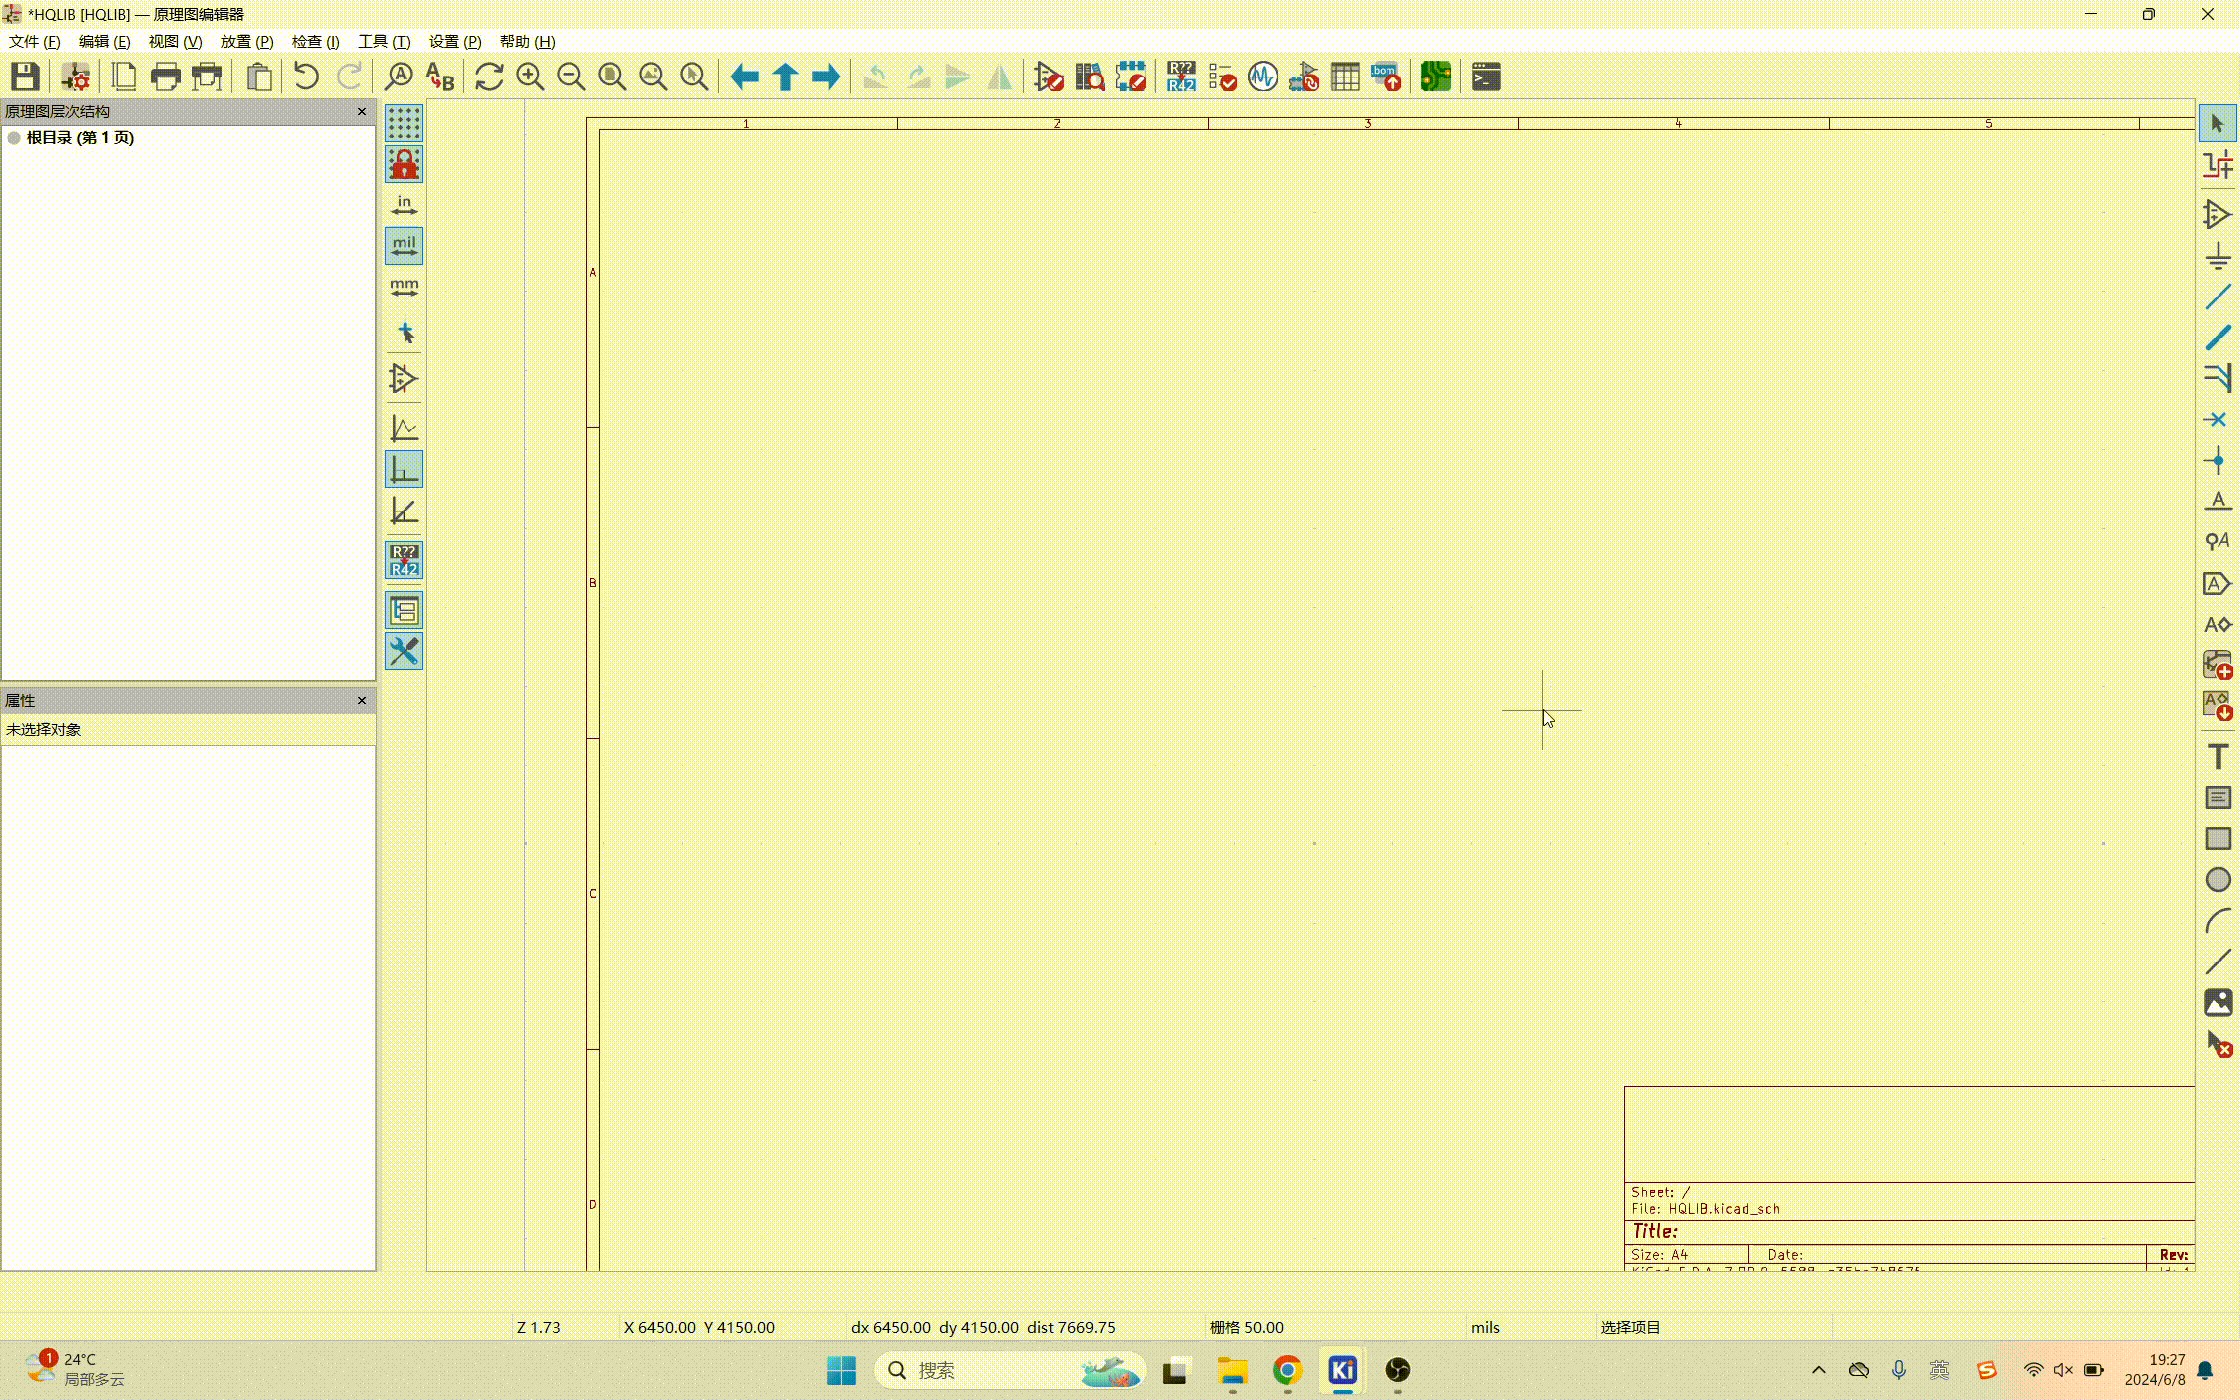
Task: Choose the Add text tool
Action: click(x=2217, y=757)
